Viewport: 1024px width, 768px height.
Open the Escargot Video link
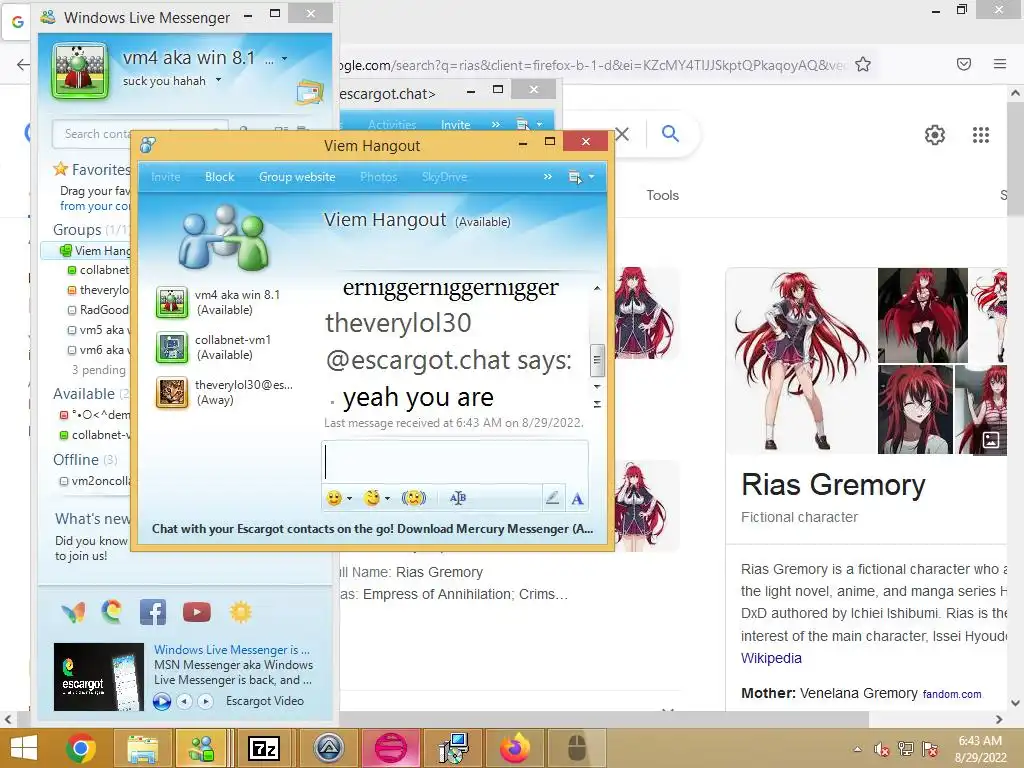tap(264, 701)
